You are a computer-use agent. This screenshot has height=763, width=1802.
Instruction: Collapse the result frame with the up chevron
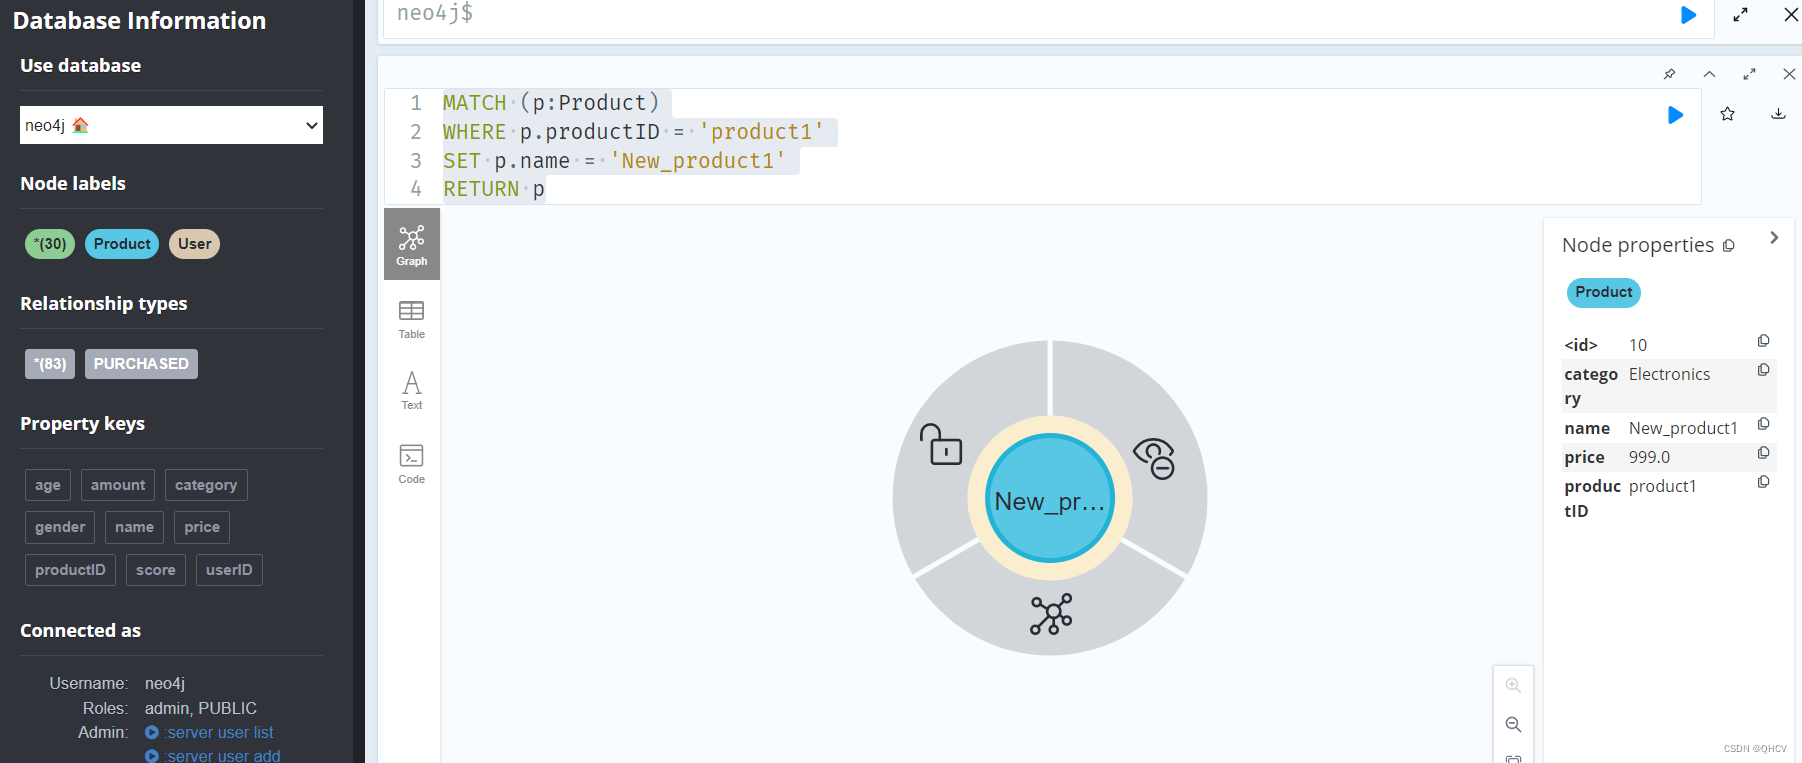pyautogui.click(x=1709, y=74)
